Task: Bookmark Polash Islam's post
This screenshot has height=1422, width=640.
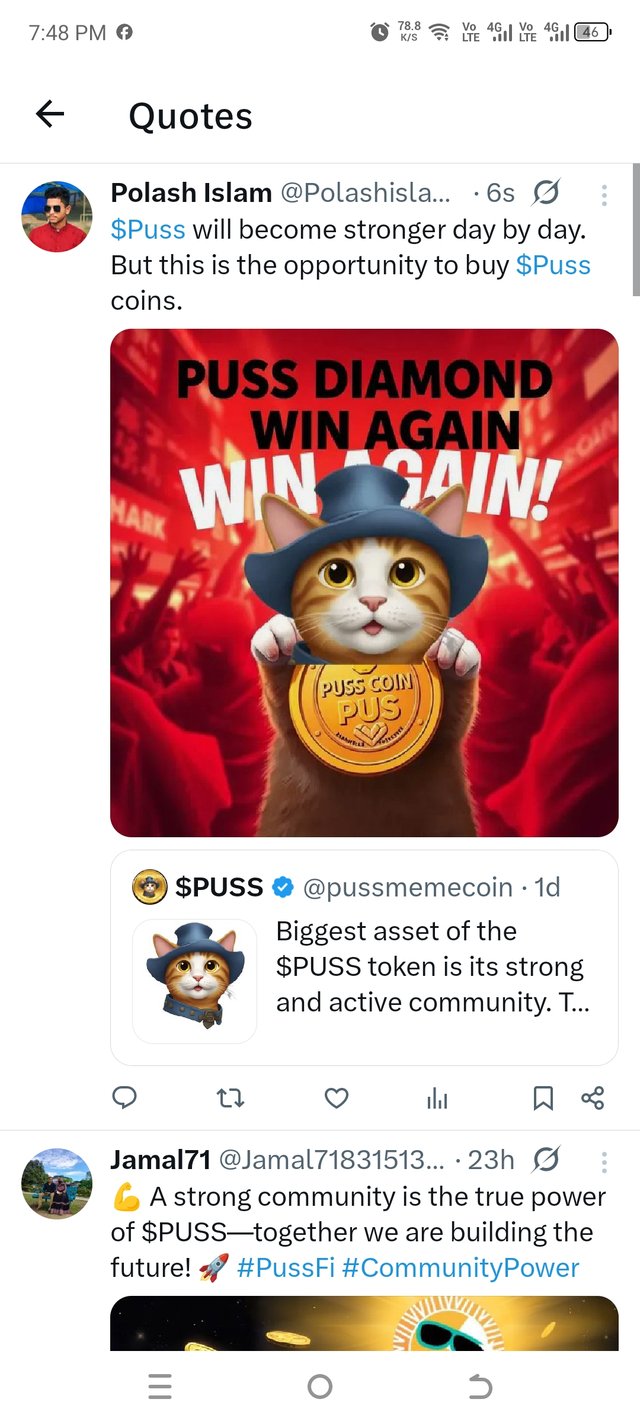Action: pos(542,1099)
